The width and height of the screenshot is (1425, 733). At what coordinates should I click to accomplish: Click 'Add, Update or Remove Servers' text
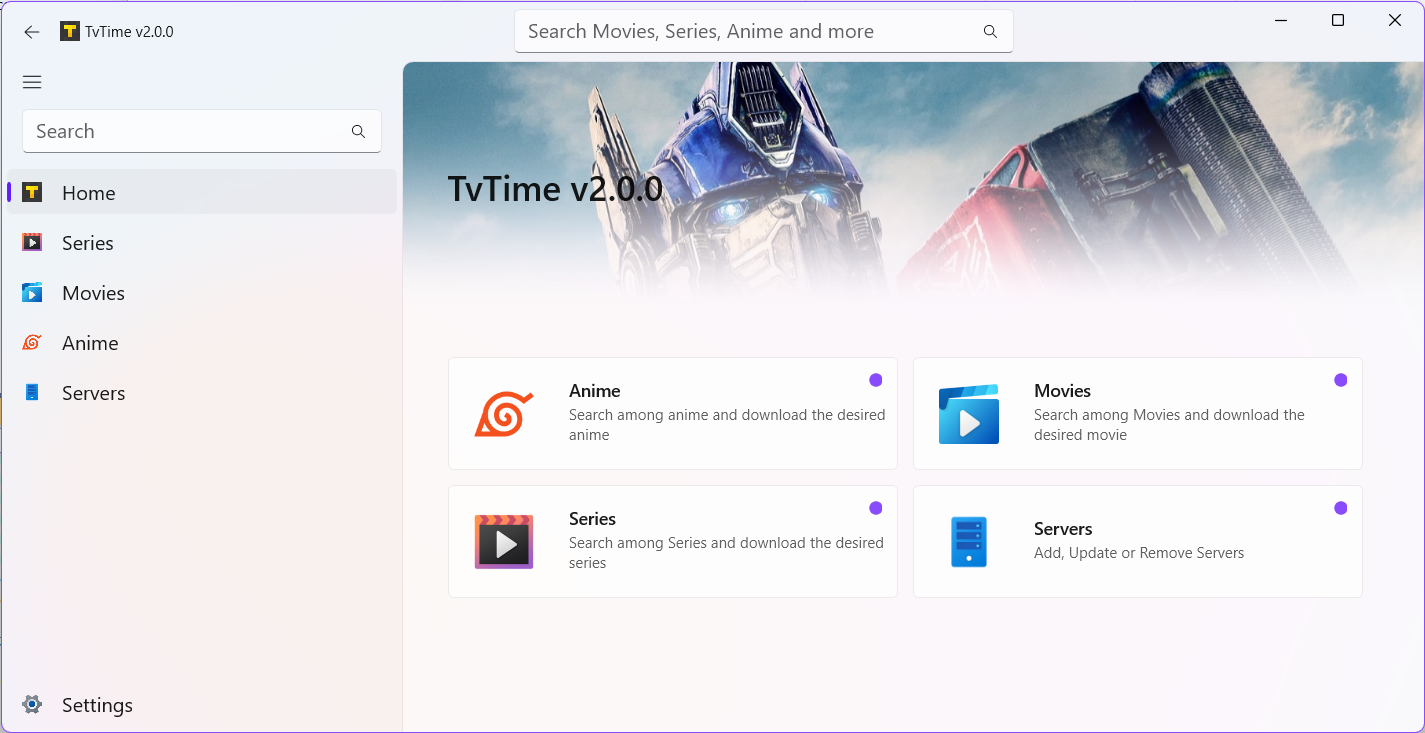pos(1139,553)
